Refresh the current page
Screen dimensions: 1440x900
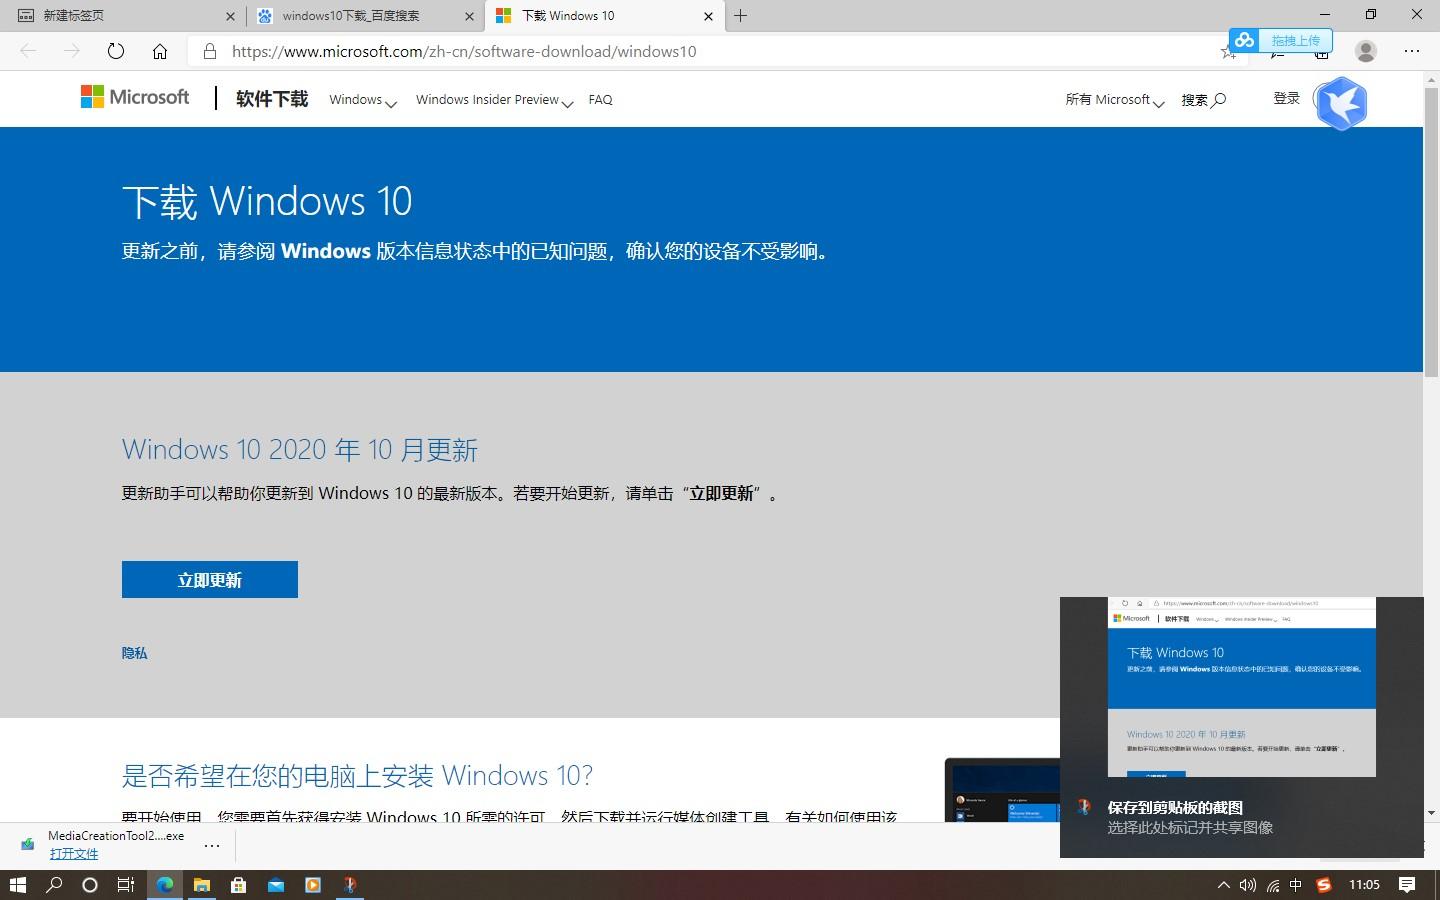click(x=115, y=51)
